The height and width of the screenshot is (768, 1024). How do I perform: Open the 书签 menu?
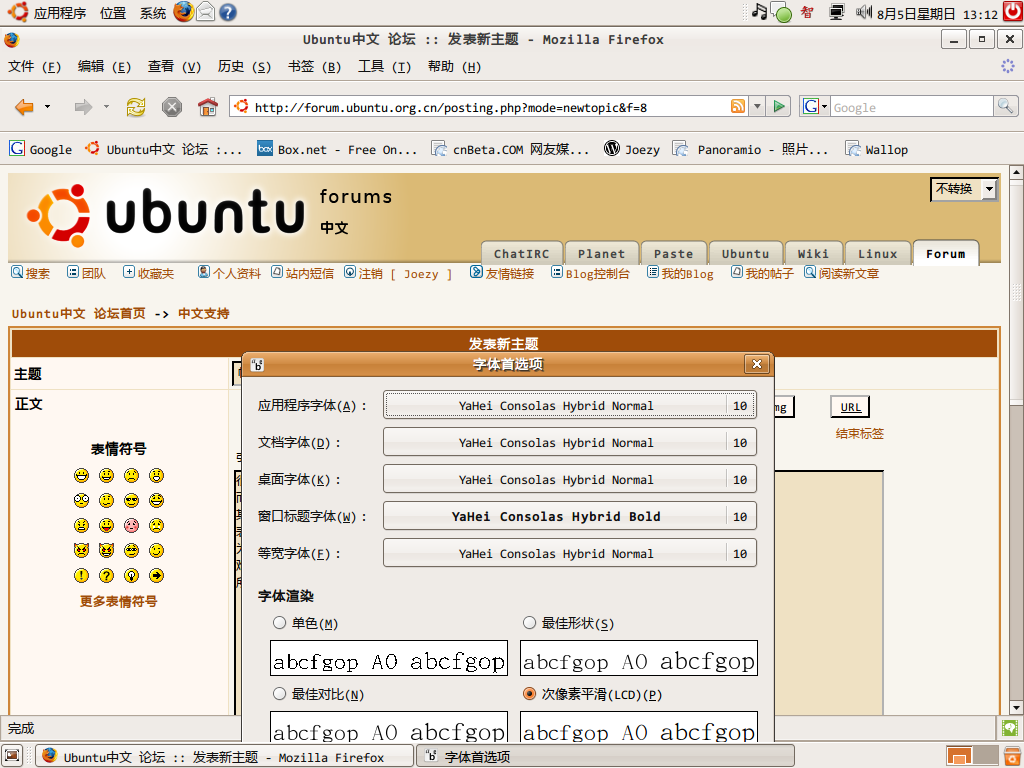pyautogui.click(x=314, y=67)
